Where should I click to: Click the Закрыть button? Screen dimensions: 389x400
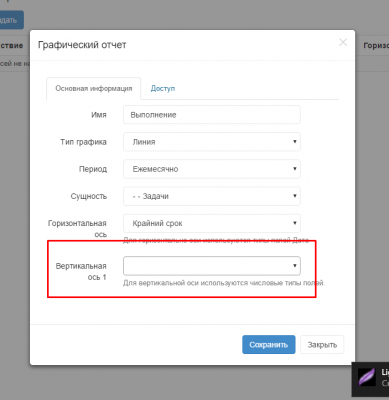[x=322, y=345]
